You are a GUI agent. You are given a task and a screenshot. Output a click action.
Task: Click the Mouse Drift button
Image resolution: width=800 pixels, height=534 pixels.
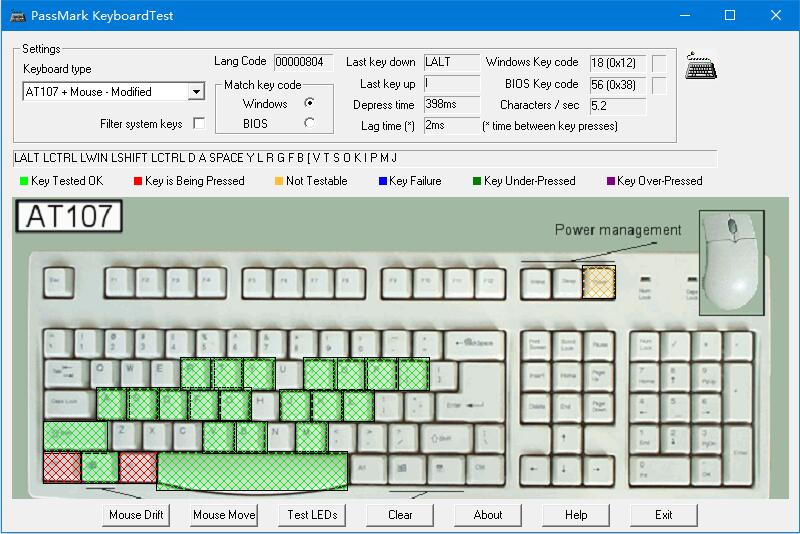(x=136, y=515)
